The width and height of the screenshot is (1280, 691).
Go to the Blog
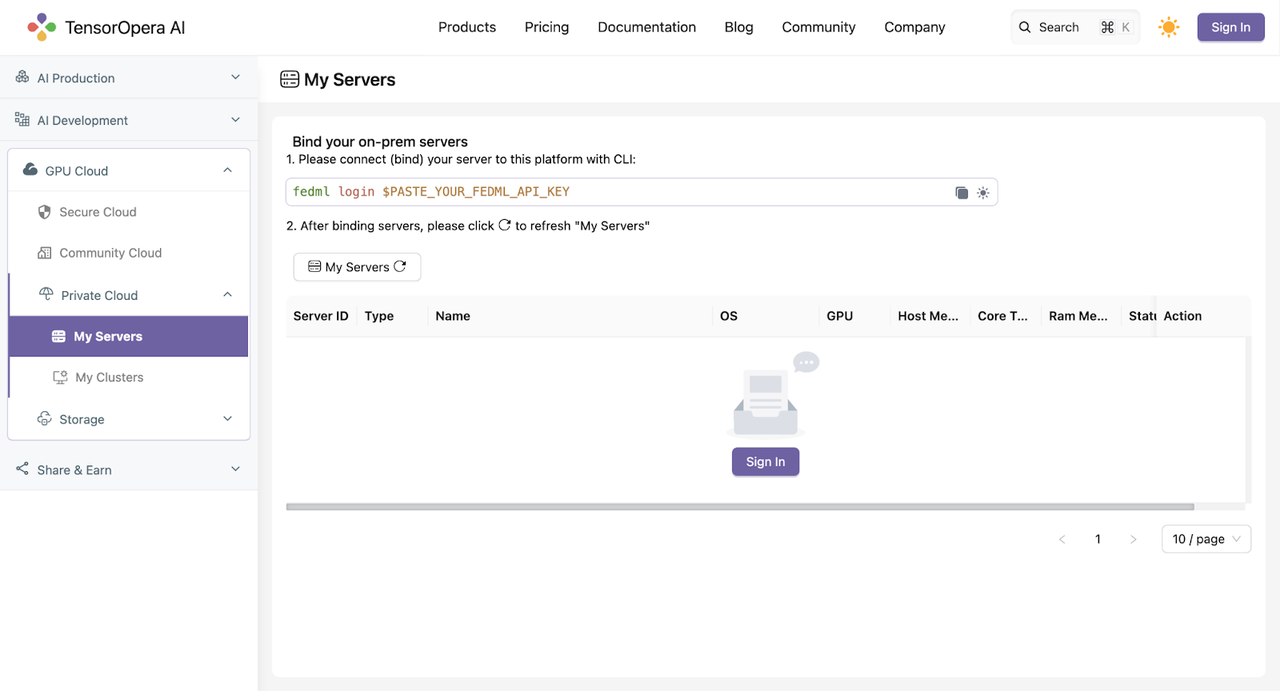tap(739, 27)
